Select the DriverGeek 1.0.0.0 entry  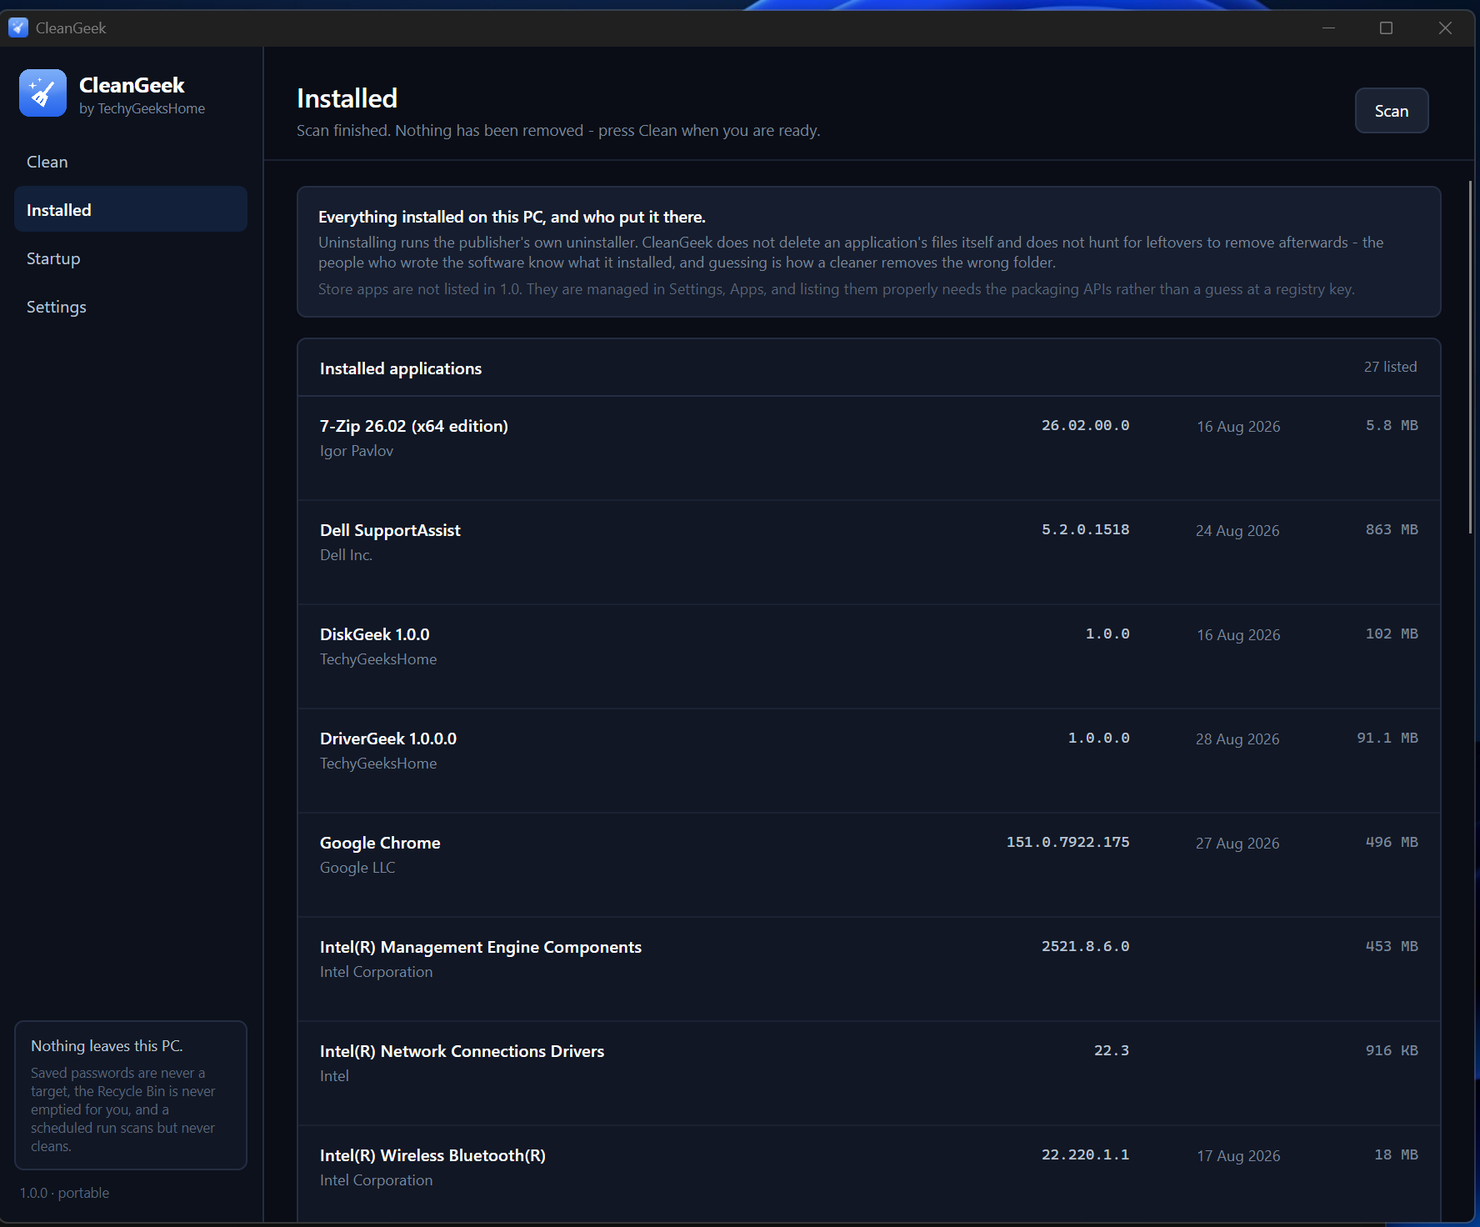[x=869, y=760]
